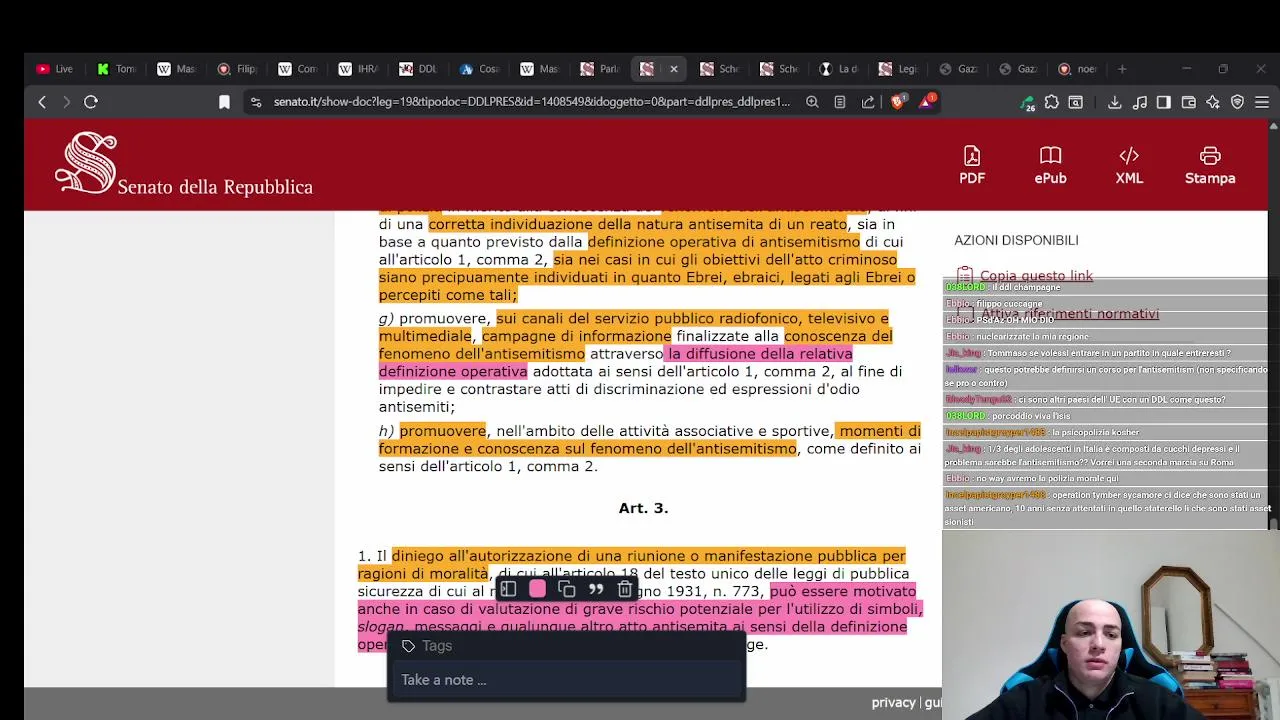This screenshot has height=720, width=1280.
Task: Bookmark this page with the bookmark icon
Action: [224, 101]
